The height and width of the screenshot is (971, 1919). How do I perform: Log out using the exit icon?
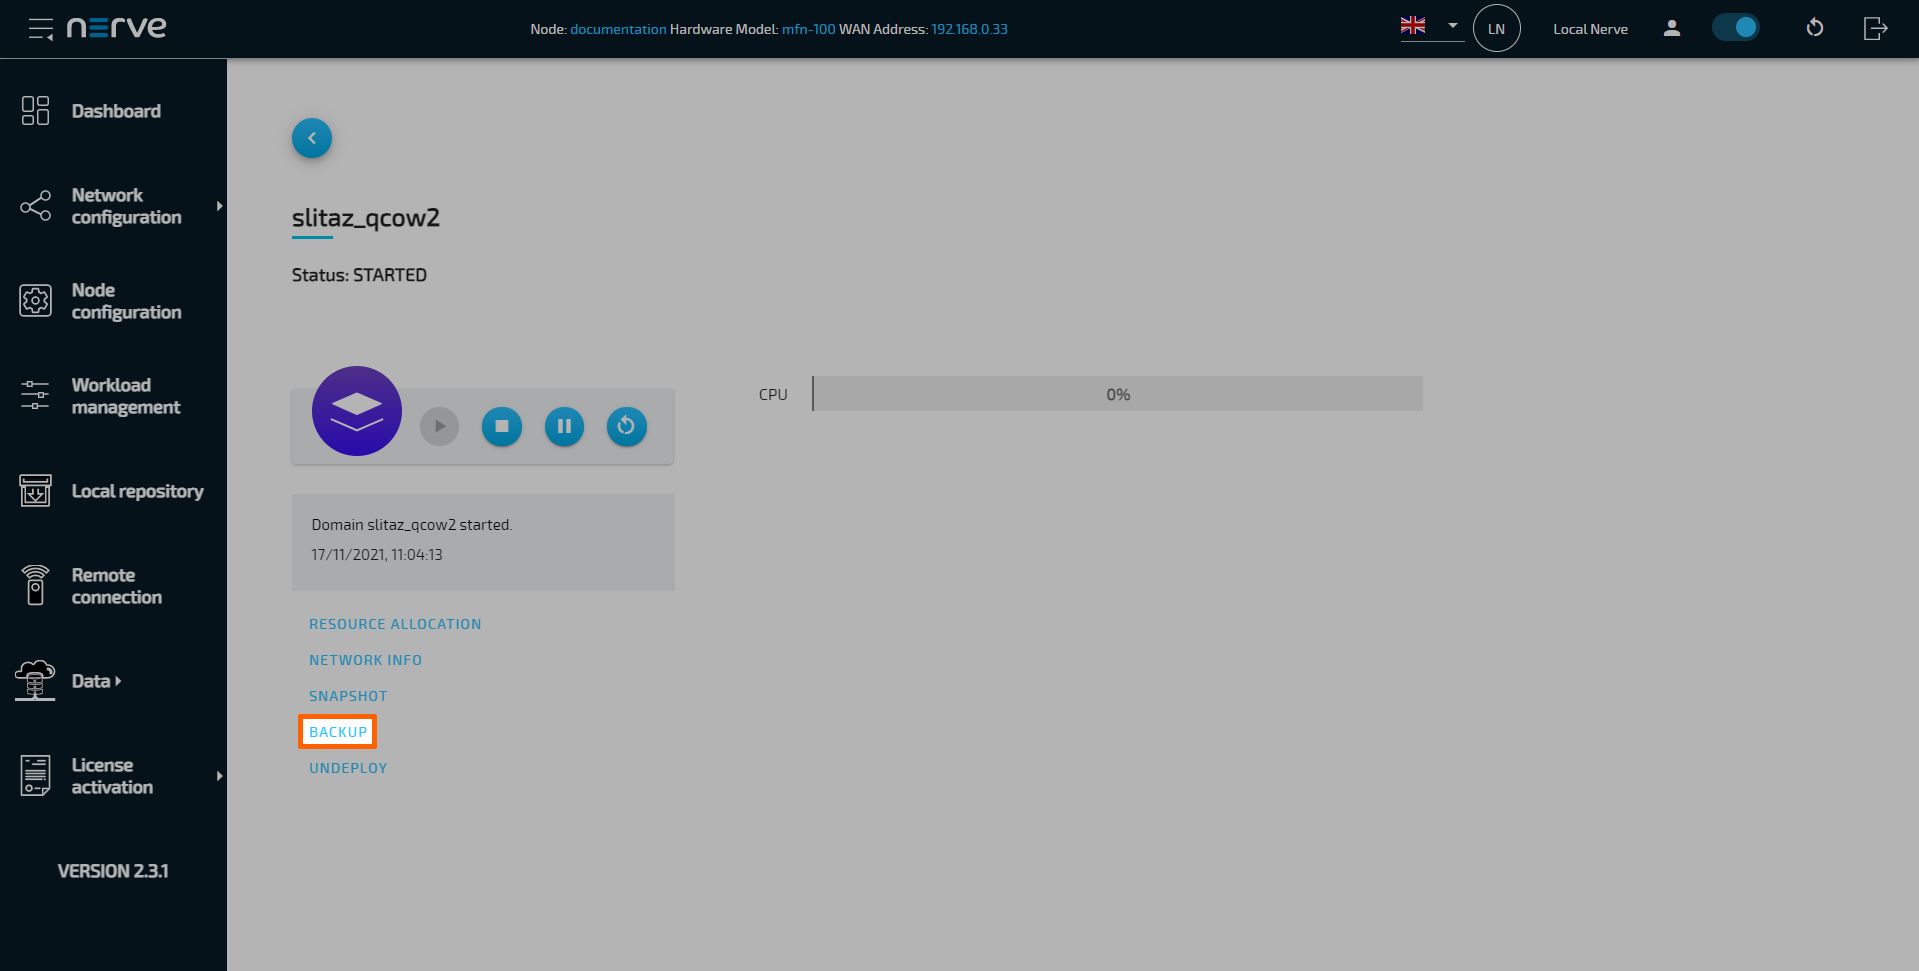(1875, 28)
